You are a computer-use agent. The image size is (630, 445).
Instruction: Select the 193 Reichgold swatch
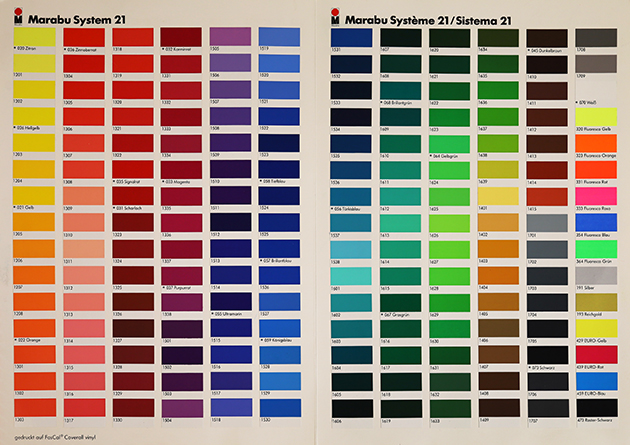point(597,302)
